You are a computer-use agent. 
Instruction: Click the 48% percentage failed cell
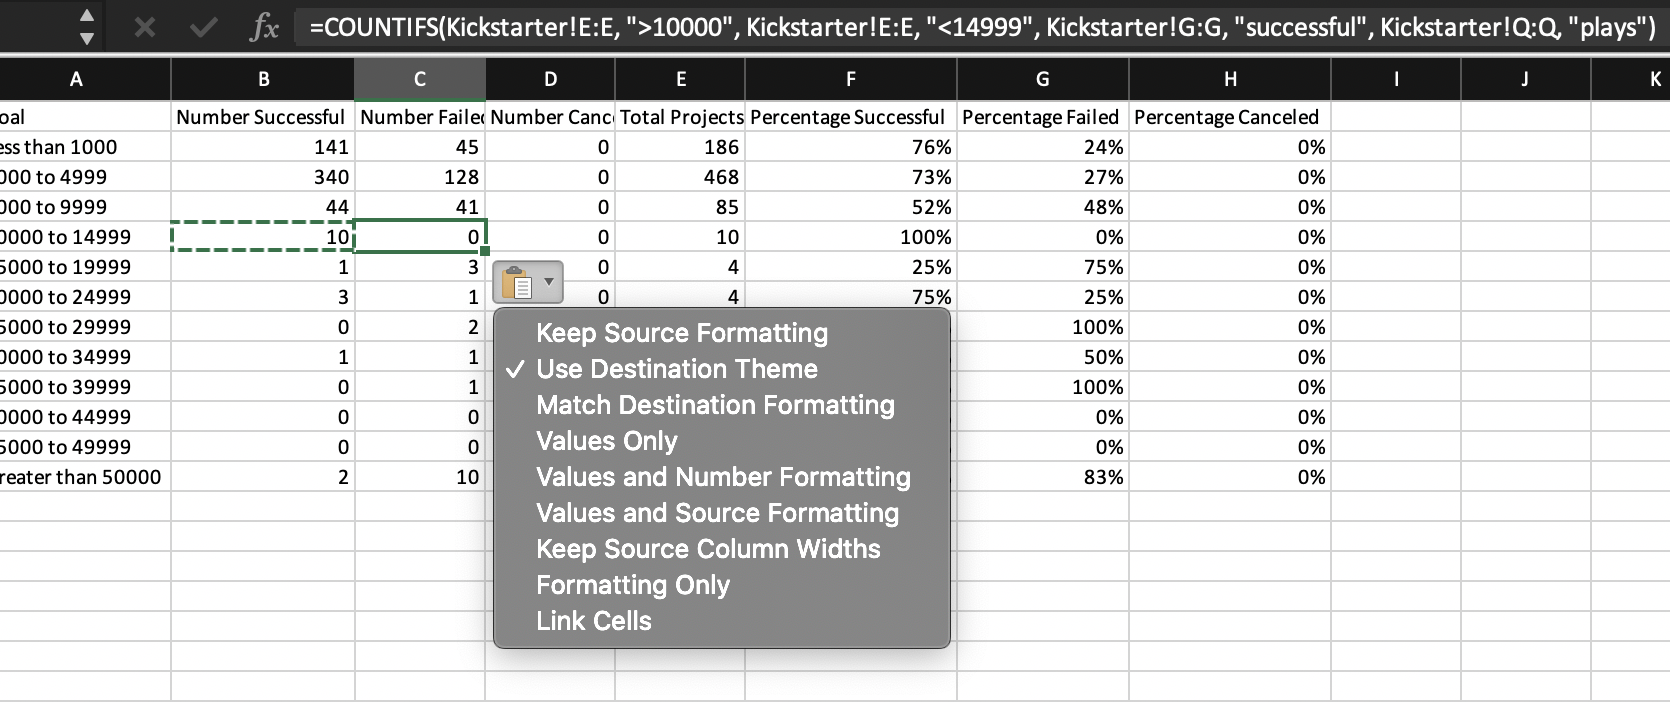[x=1043, y=207]
